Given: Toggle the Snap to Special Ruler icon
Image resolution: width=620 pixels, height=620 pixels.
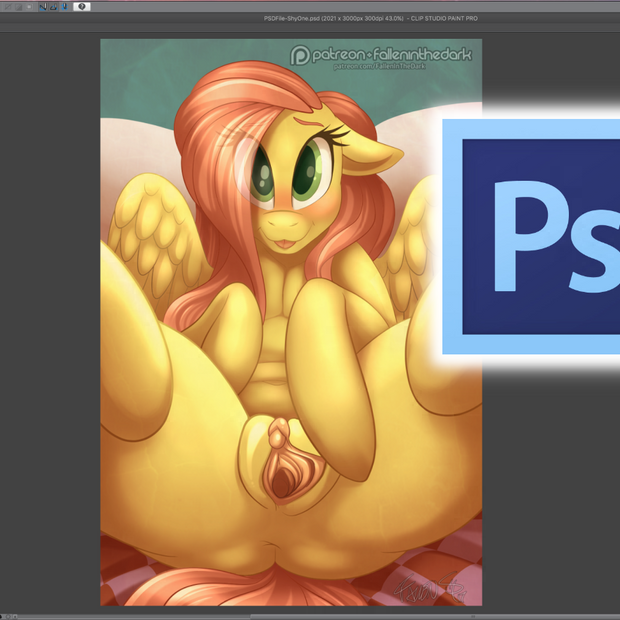Looking at the screenshot, I should pos(53,6).
